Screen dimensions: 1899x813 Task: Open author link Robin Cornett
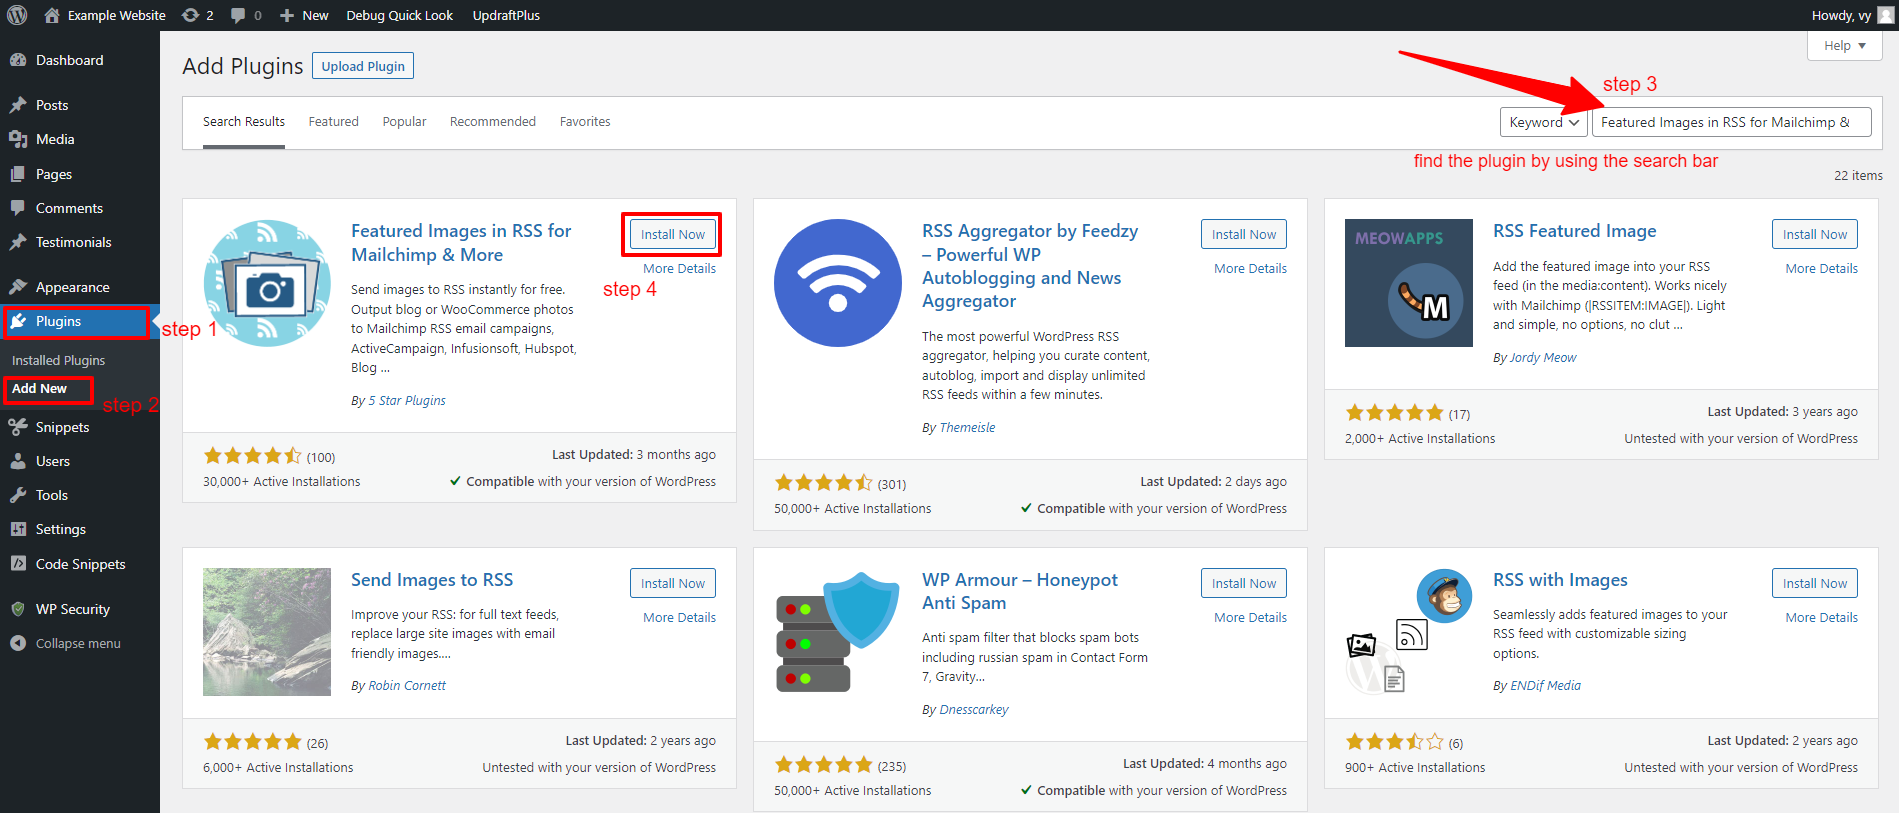(x=407, y=685)
